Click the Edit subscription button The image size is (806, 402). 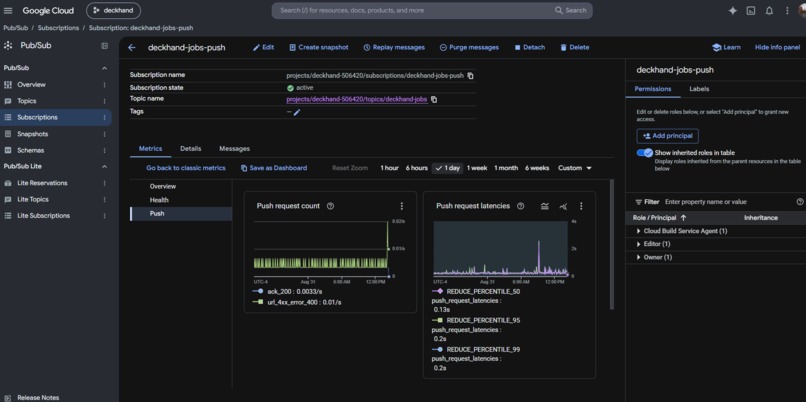263,47
